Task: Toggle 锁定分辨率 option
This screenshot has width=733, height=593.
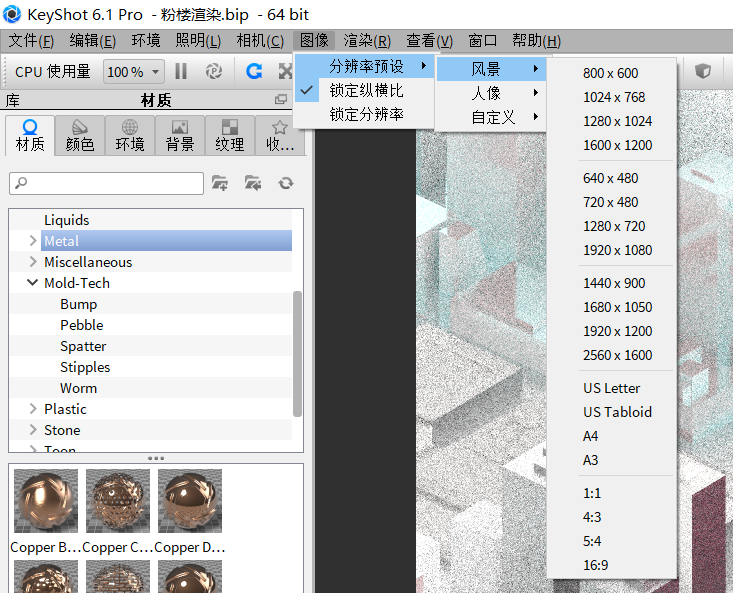Action: (x=364, y=114)
